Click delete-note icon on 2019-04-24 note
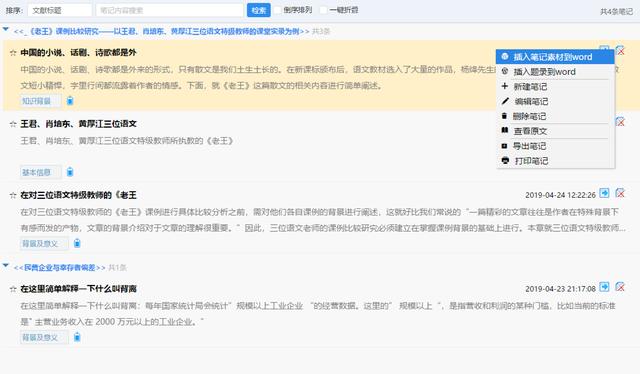Viewport: 640px width, 374px height. [x=620, y=193]
